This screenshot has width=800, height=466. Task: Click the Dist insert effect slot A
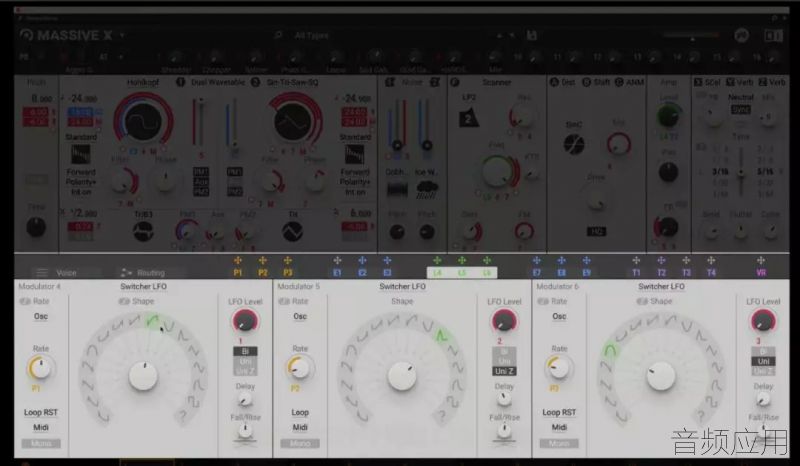pyautogui.click(x=563, y=82)
